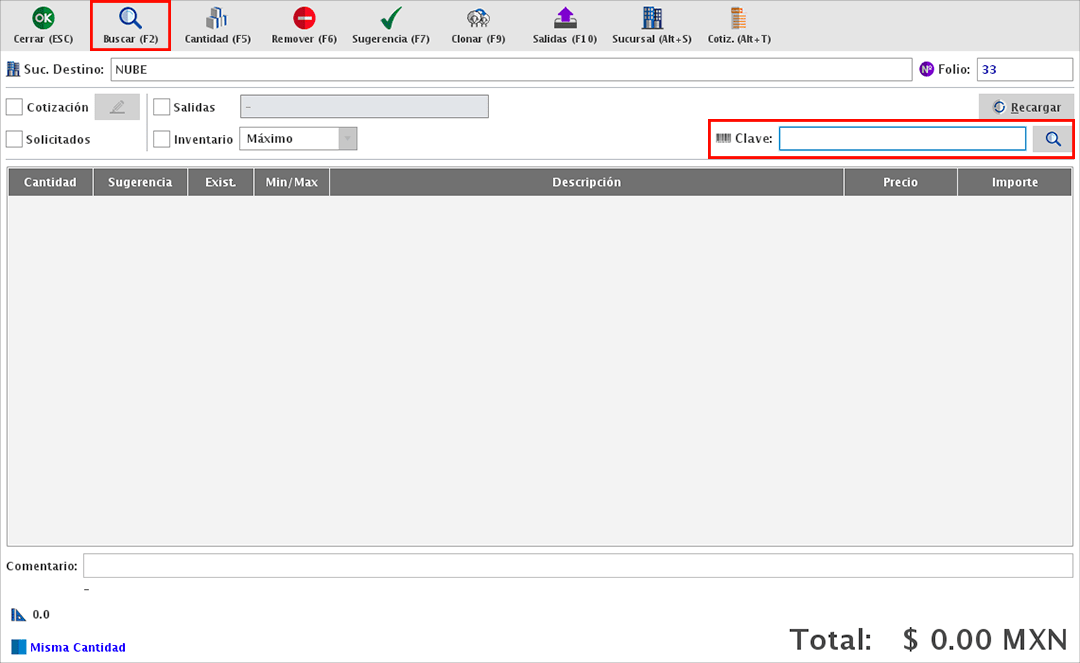Open Salidas (F10) from toolbar
This screenshot has height=663, width=1080.
coord(565,18)
